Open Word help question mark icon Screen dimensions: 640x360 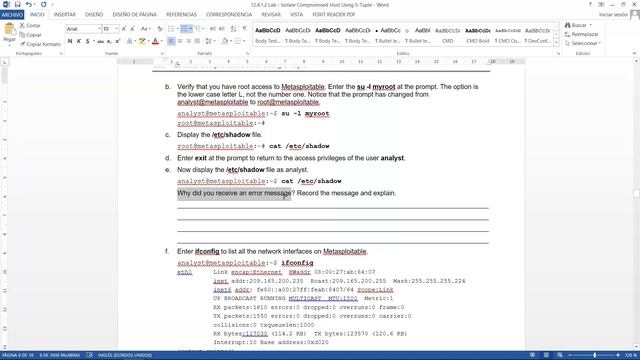click(x=590, y=4)
